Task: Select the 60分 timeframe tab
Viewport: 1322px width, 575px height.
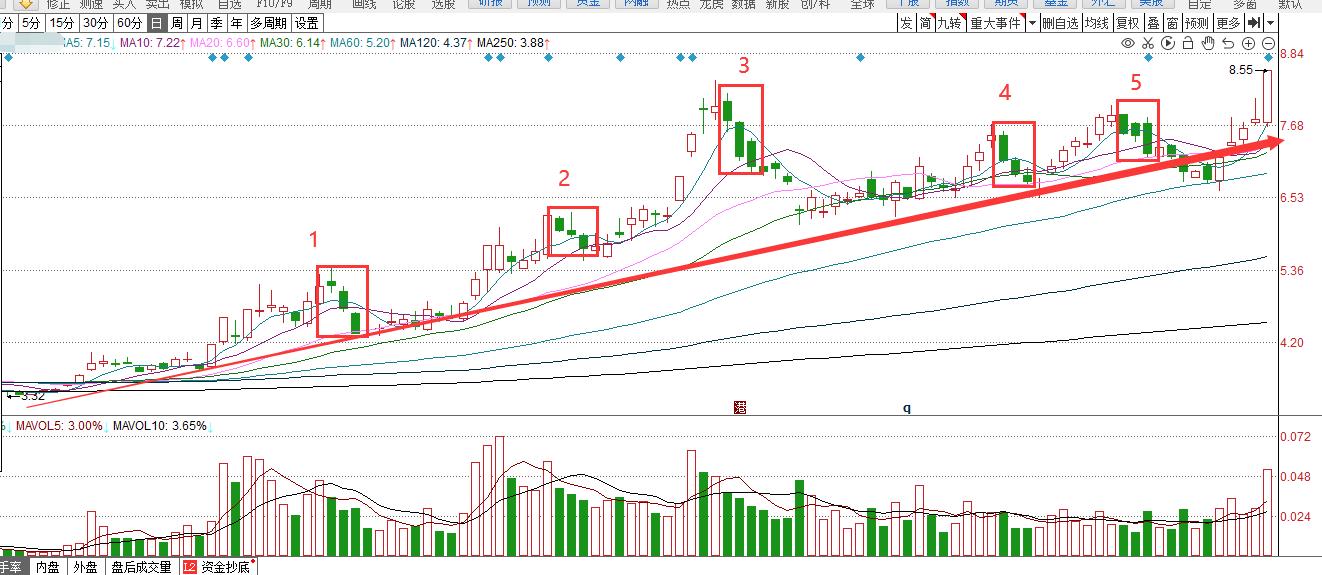Action: (128, 23)
